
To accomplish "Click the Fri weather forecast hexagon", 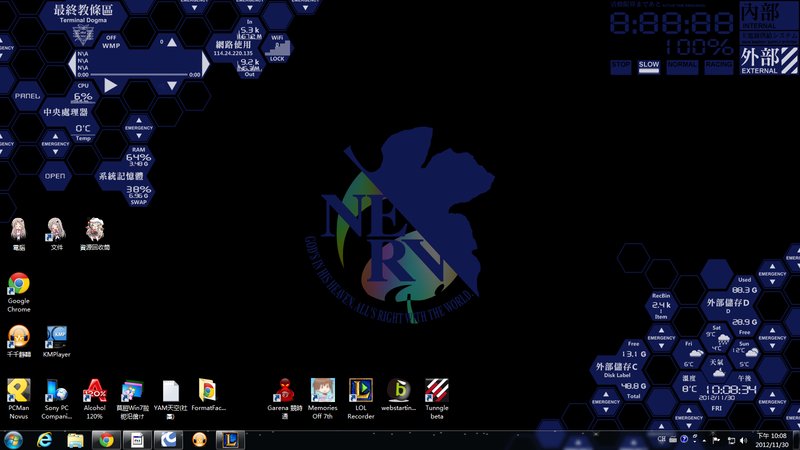I will coord(689,353).
